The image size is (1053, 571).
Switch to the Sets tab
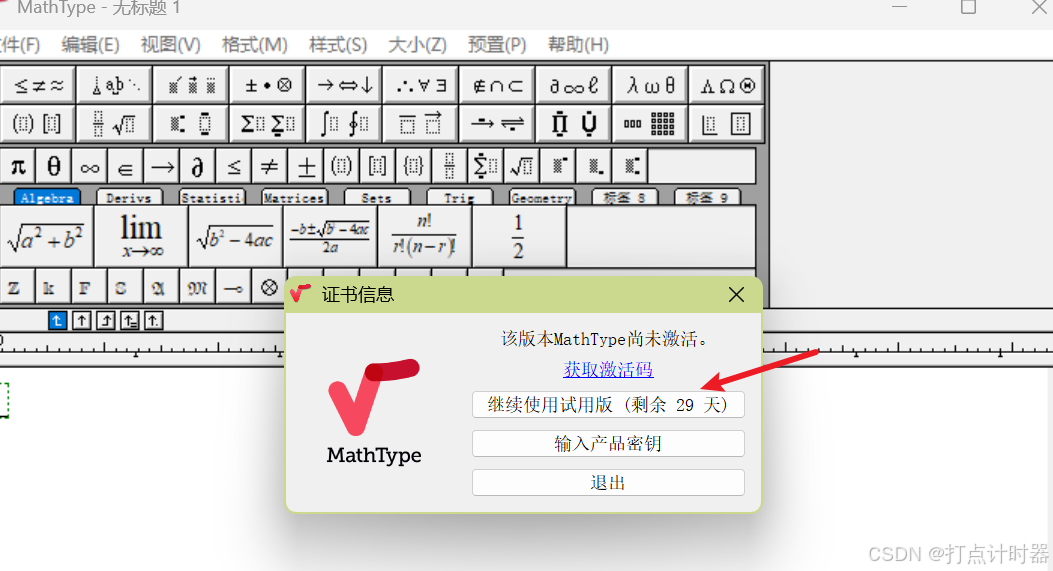(x=376, y=197)
